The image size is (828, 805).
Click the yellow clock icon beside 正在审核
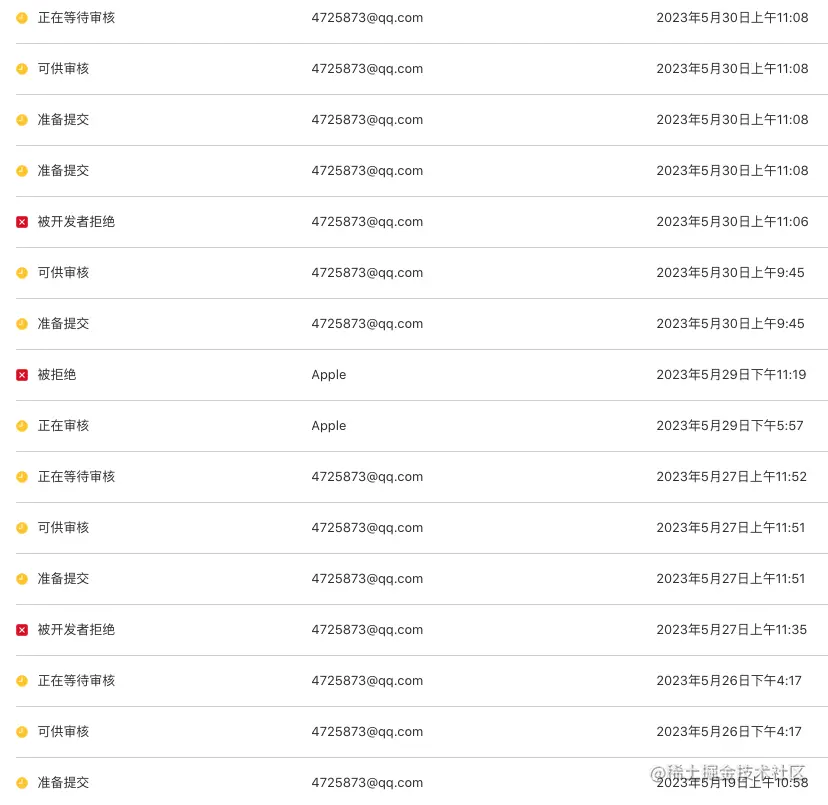pos(22,426)
